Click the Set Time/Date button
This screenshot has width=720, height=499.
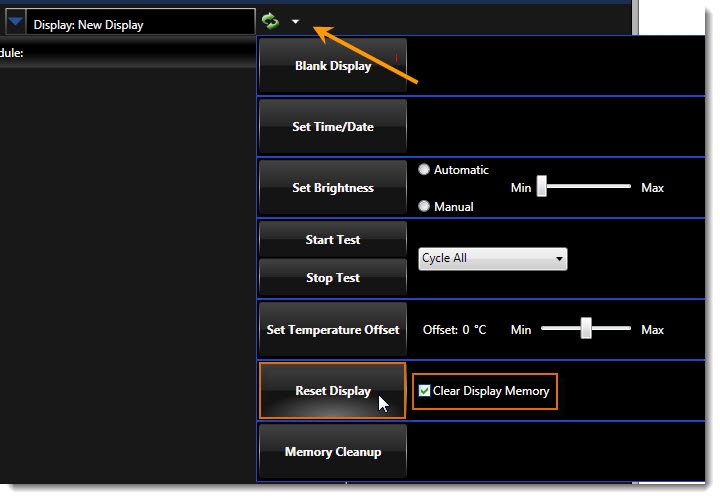click(x=333, y=127)
